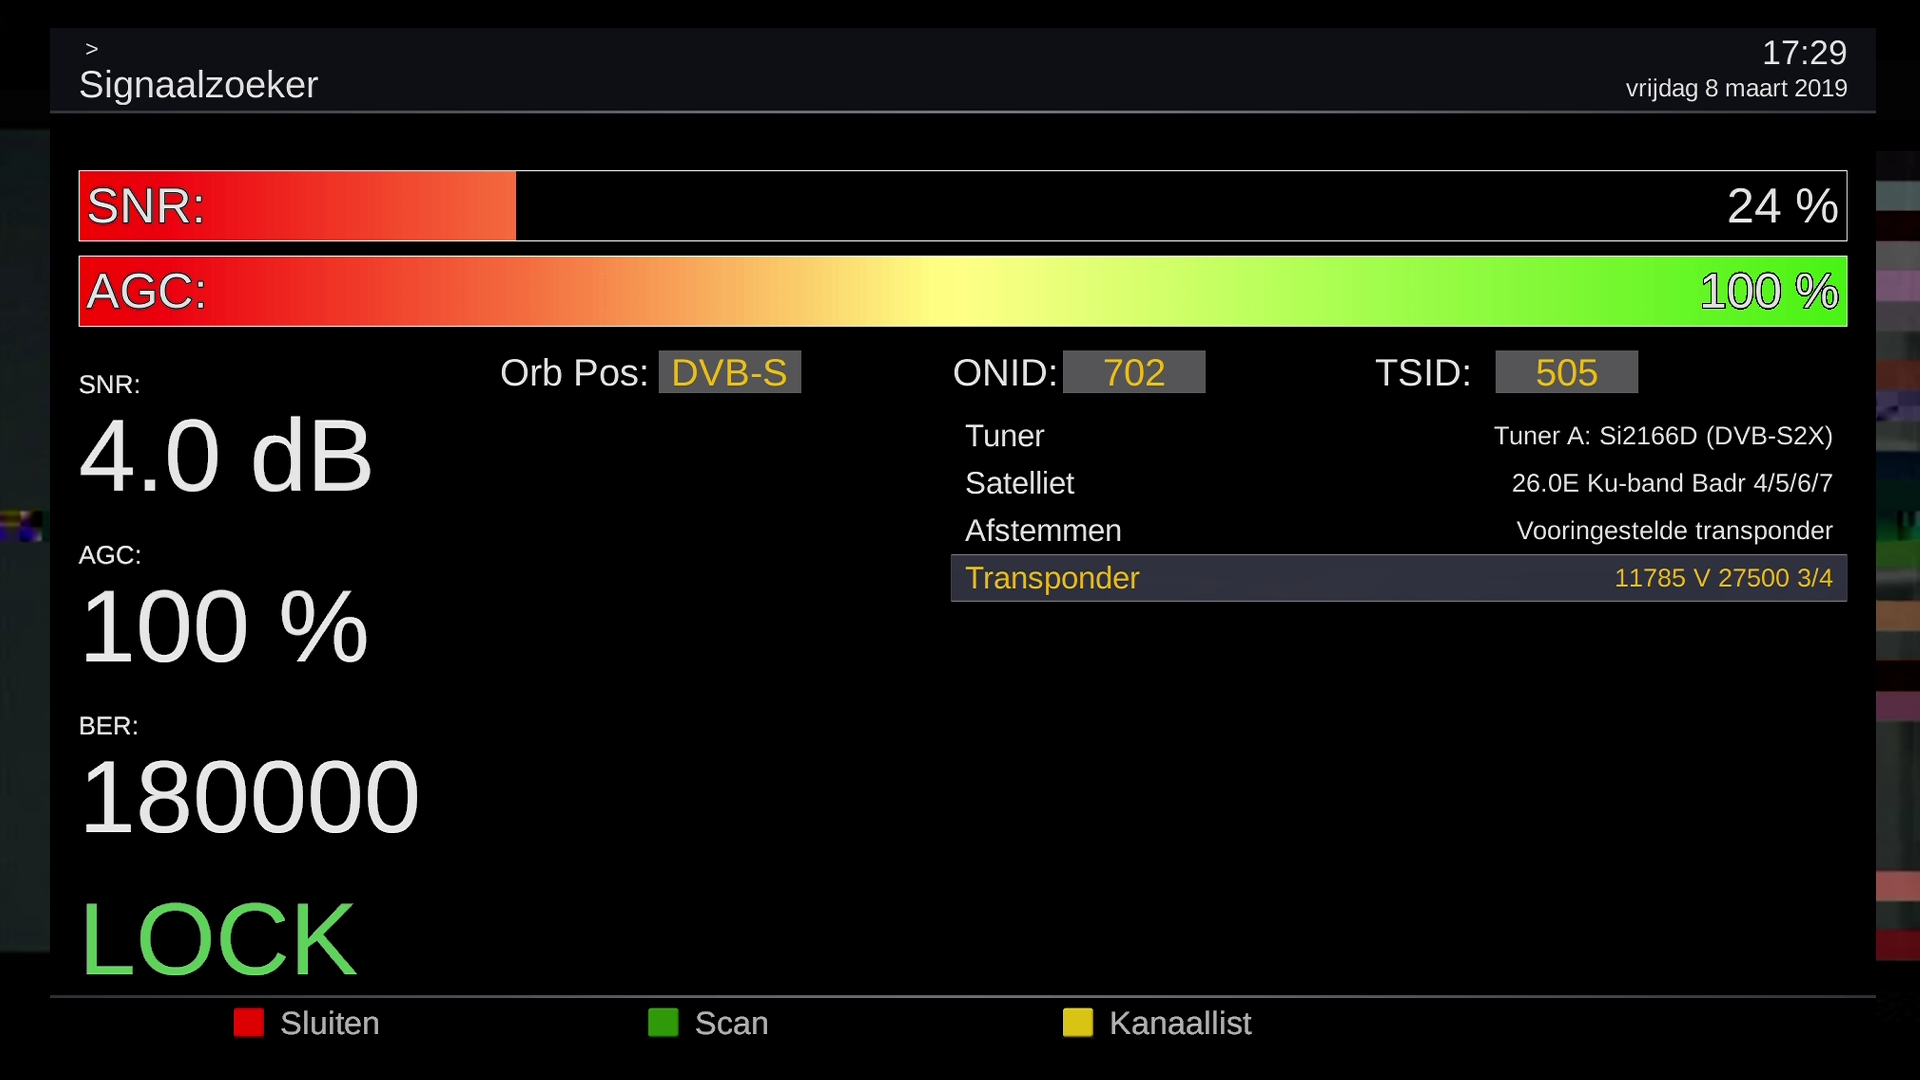Click the Sluiten label

pos(329,1023)
